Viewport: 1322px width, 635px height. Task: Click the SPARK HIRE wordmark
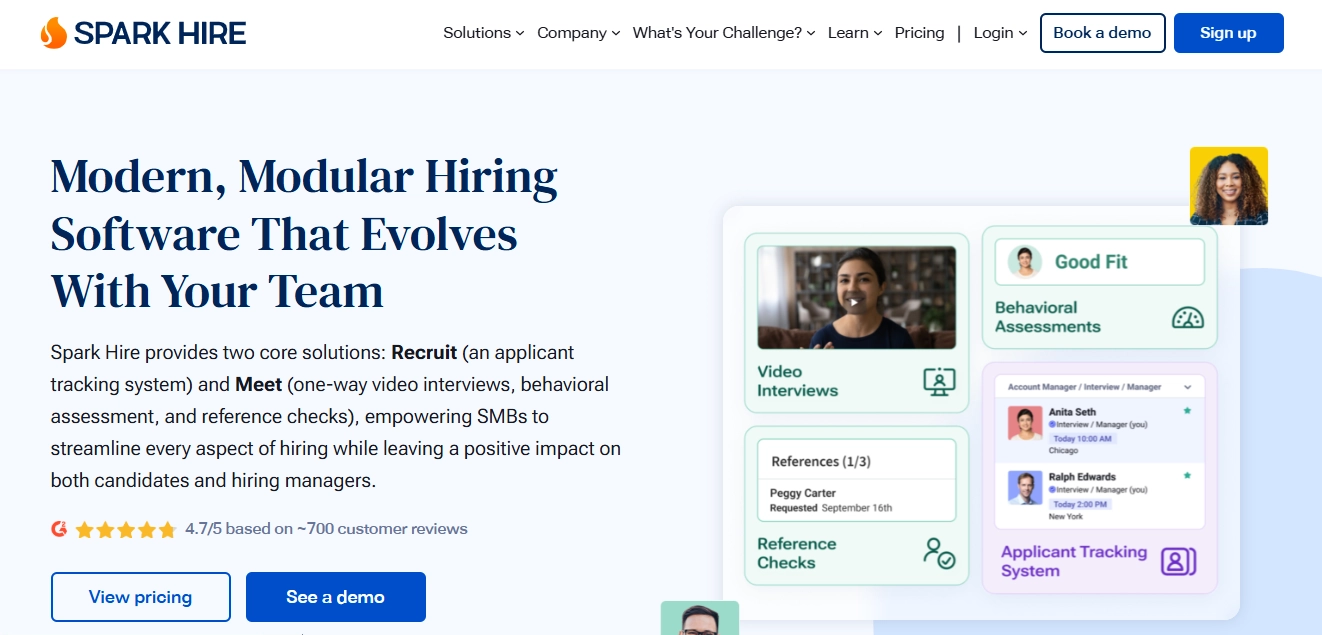click(160, 33)
